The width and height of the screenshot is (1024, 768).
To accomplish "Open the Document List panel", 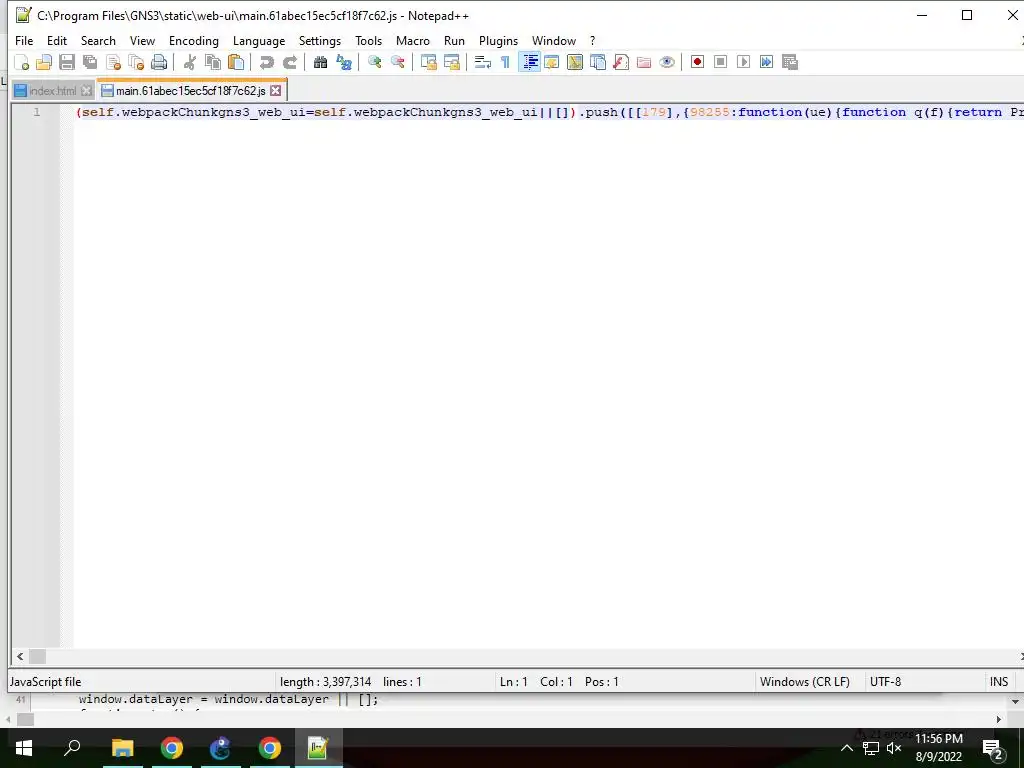I will (598, 62).
